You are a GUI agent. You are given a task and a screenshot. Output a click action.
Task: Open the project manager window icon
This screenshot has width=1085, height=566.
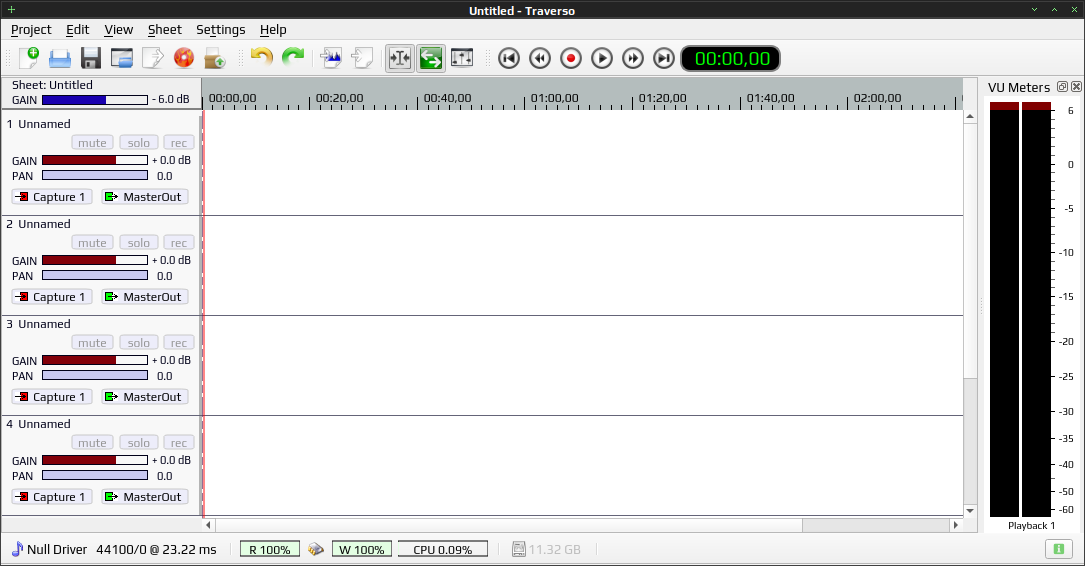[122, 58]
